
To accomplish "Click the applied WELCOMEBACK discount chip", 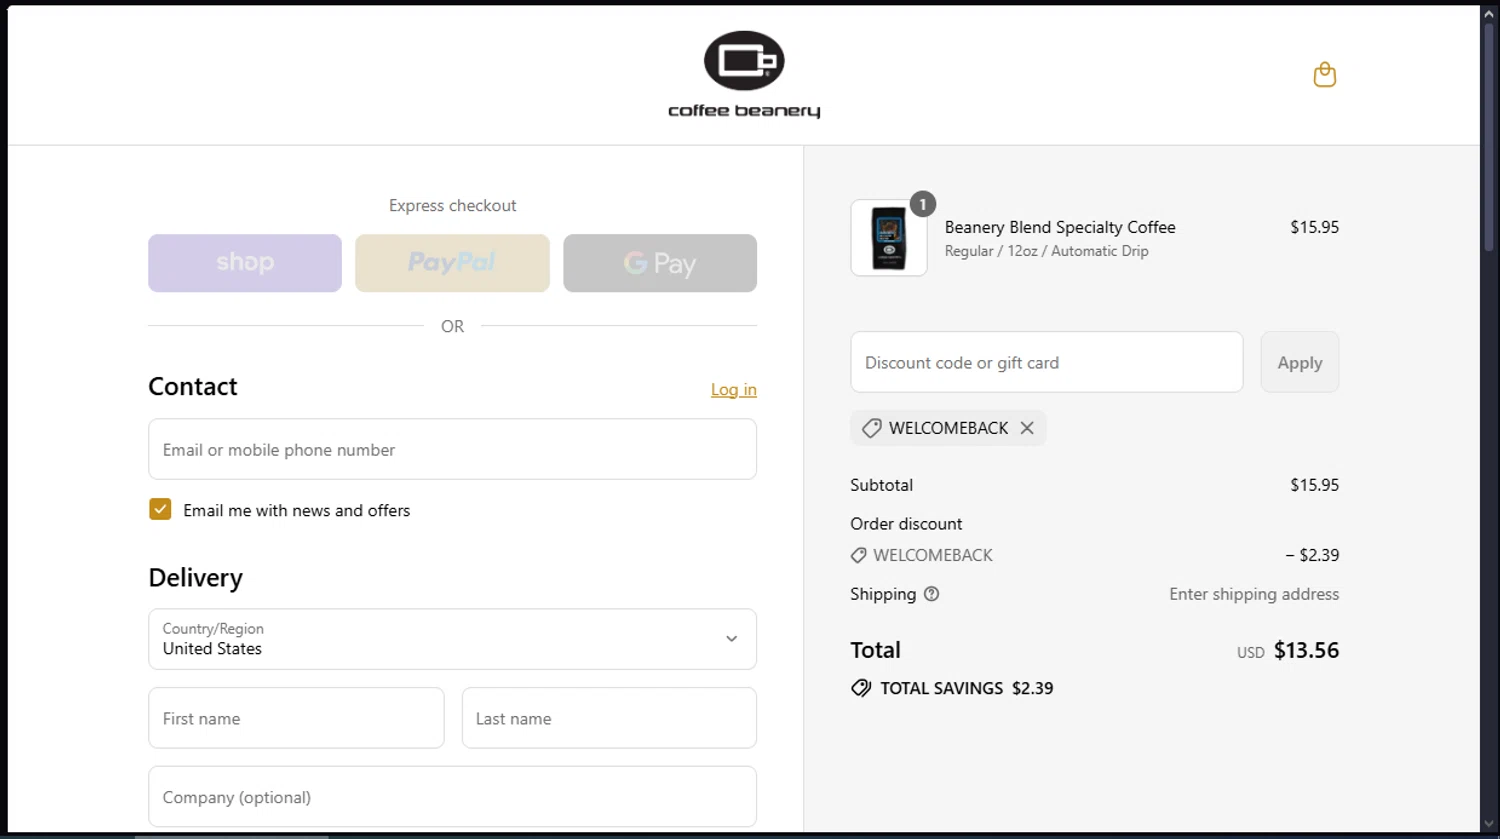I will click(948, 428).
